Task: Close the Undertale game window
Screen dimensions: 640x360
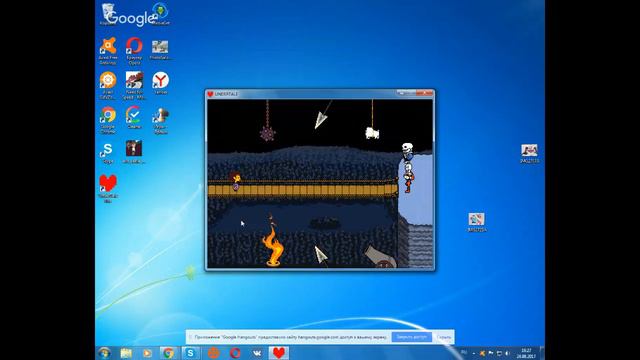Action: [425, 93]
